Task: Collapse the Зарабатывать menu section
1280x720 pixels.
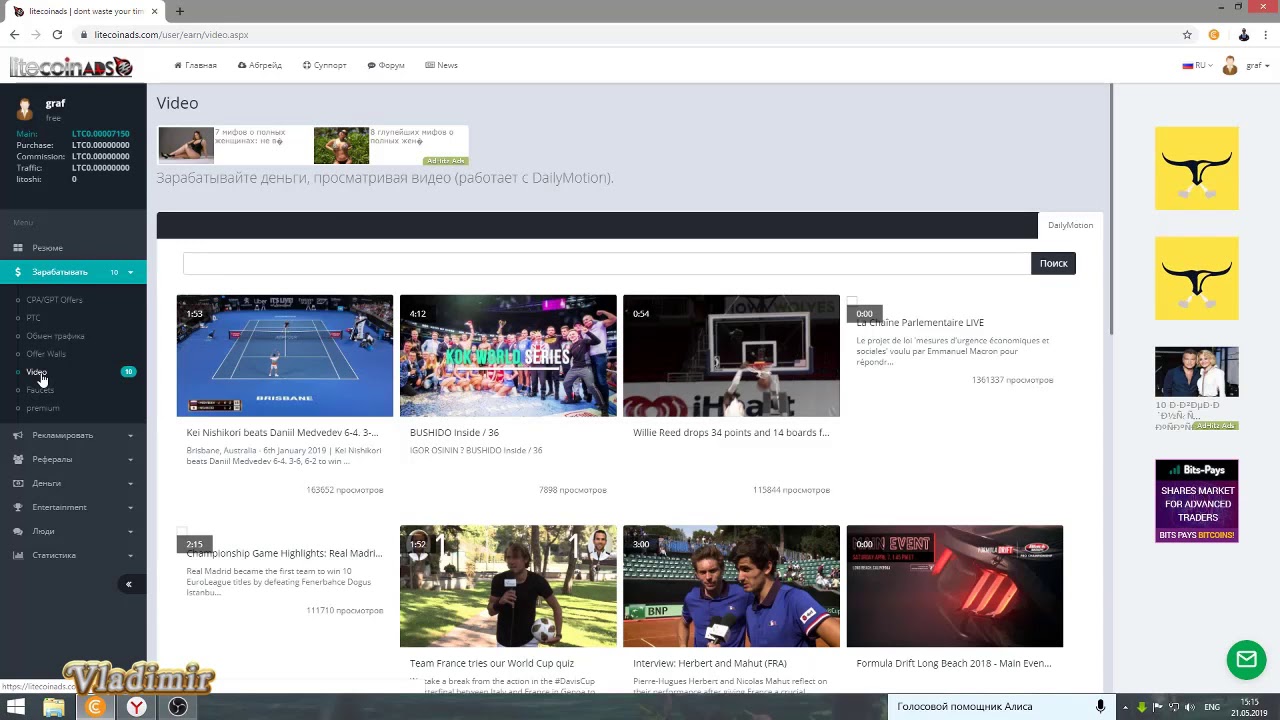Action: click(x=73, y=272)
